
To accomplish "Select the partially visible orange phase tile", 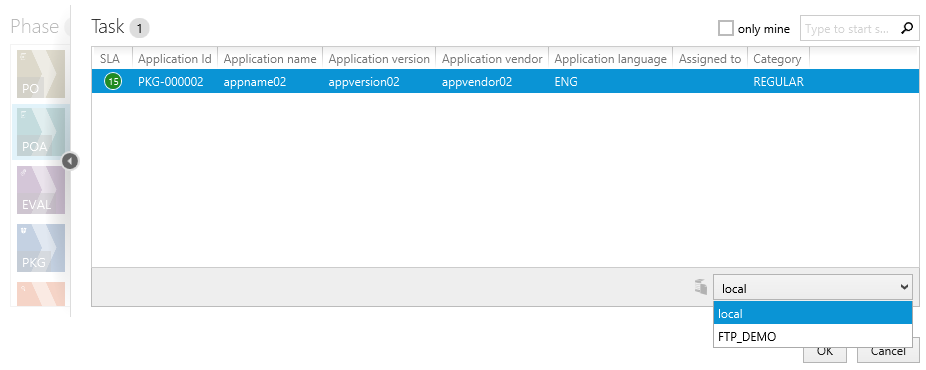I will [41, 294].
